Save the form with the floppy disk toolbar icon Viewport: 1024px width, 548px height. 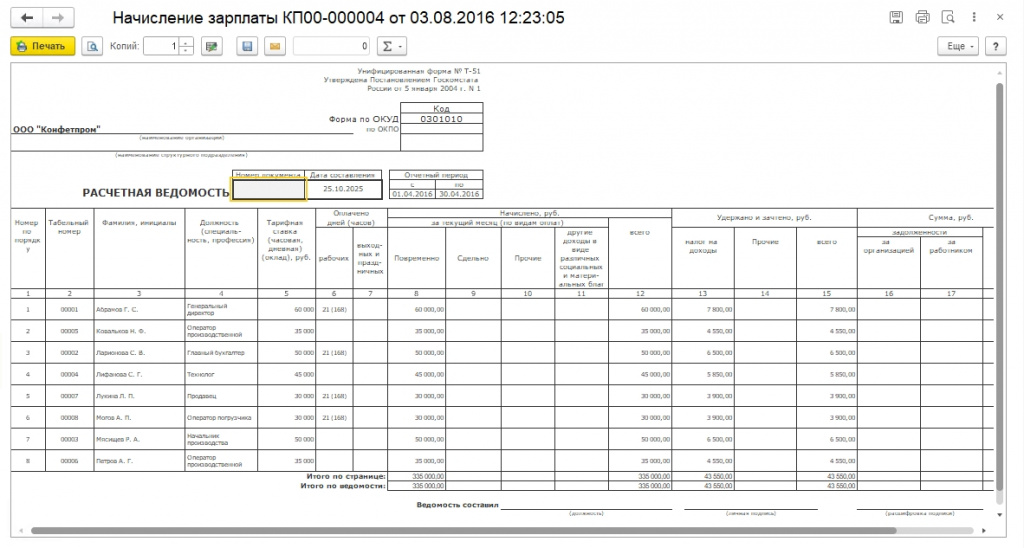247,46
